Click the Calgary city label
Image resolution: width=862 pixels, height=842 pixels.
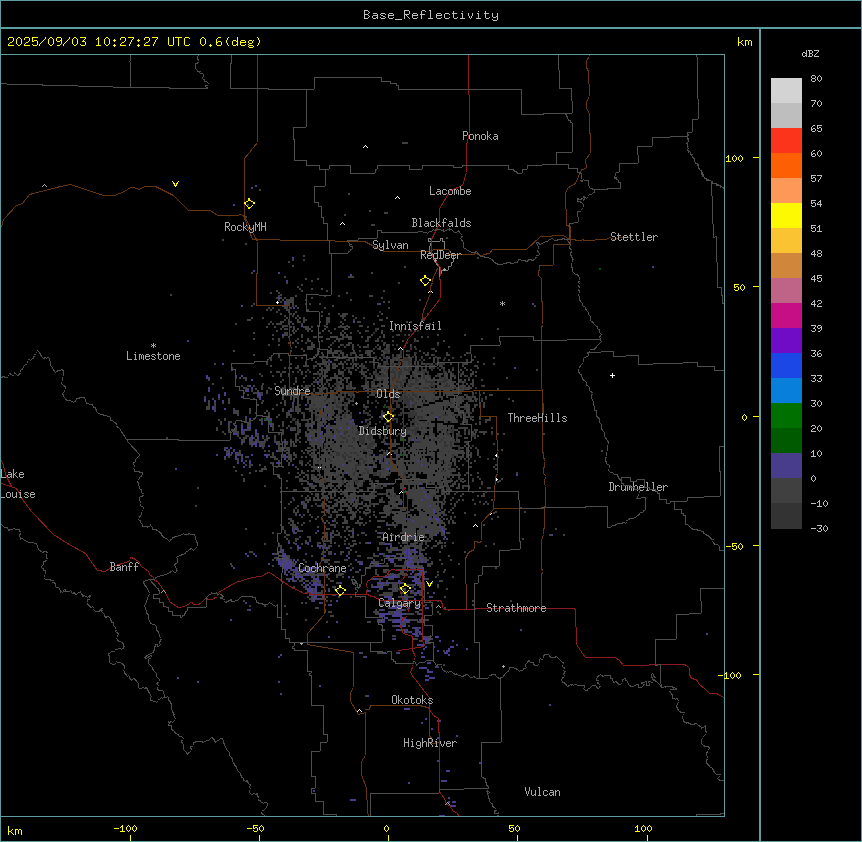tap(399, 603)
